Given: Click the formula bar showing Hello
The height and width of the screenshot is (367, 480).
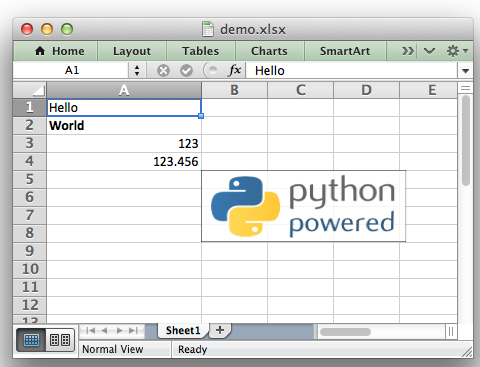Looking at the screenshot, I should pos(352,71).
